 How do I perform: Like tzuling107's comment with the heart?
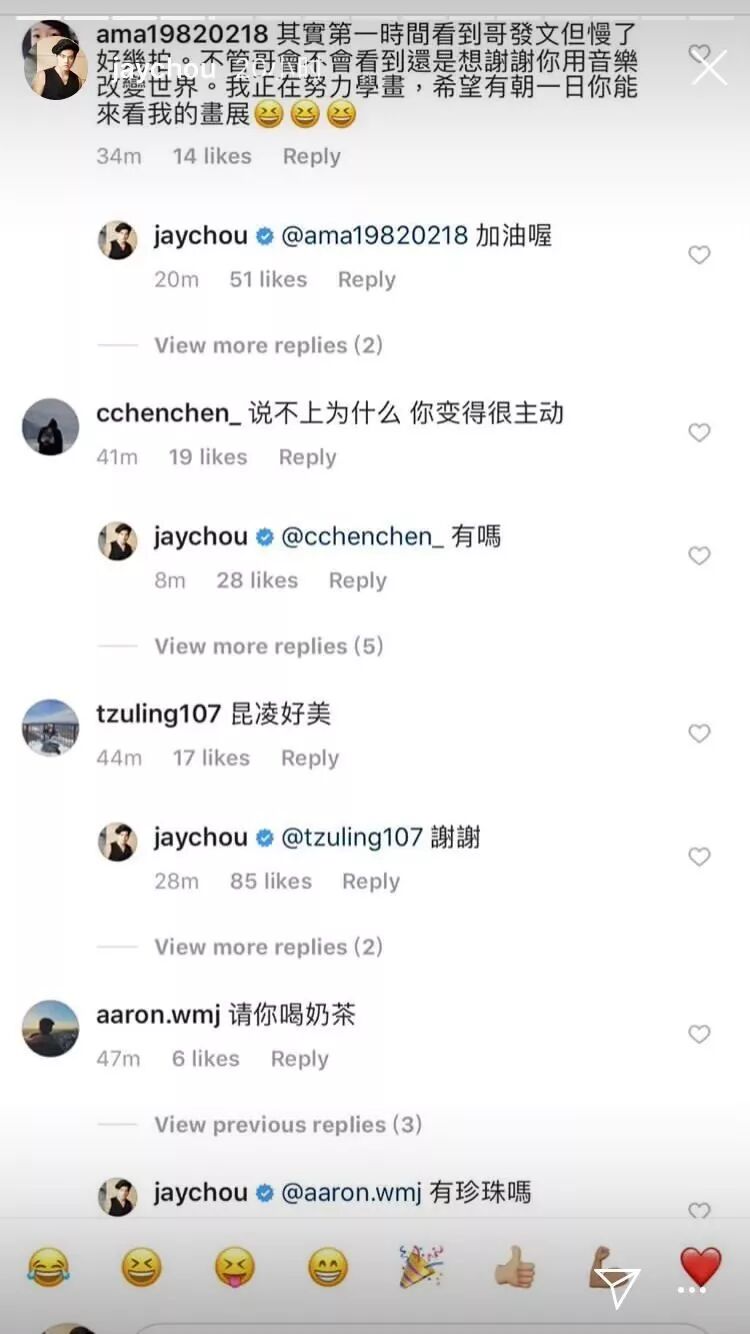point(700,734)
